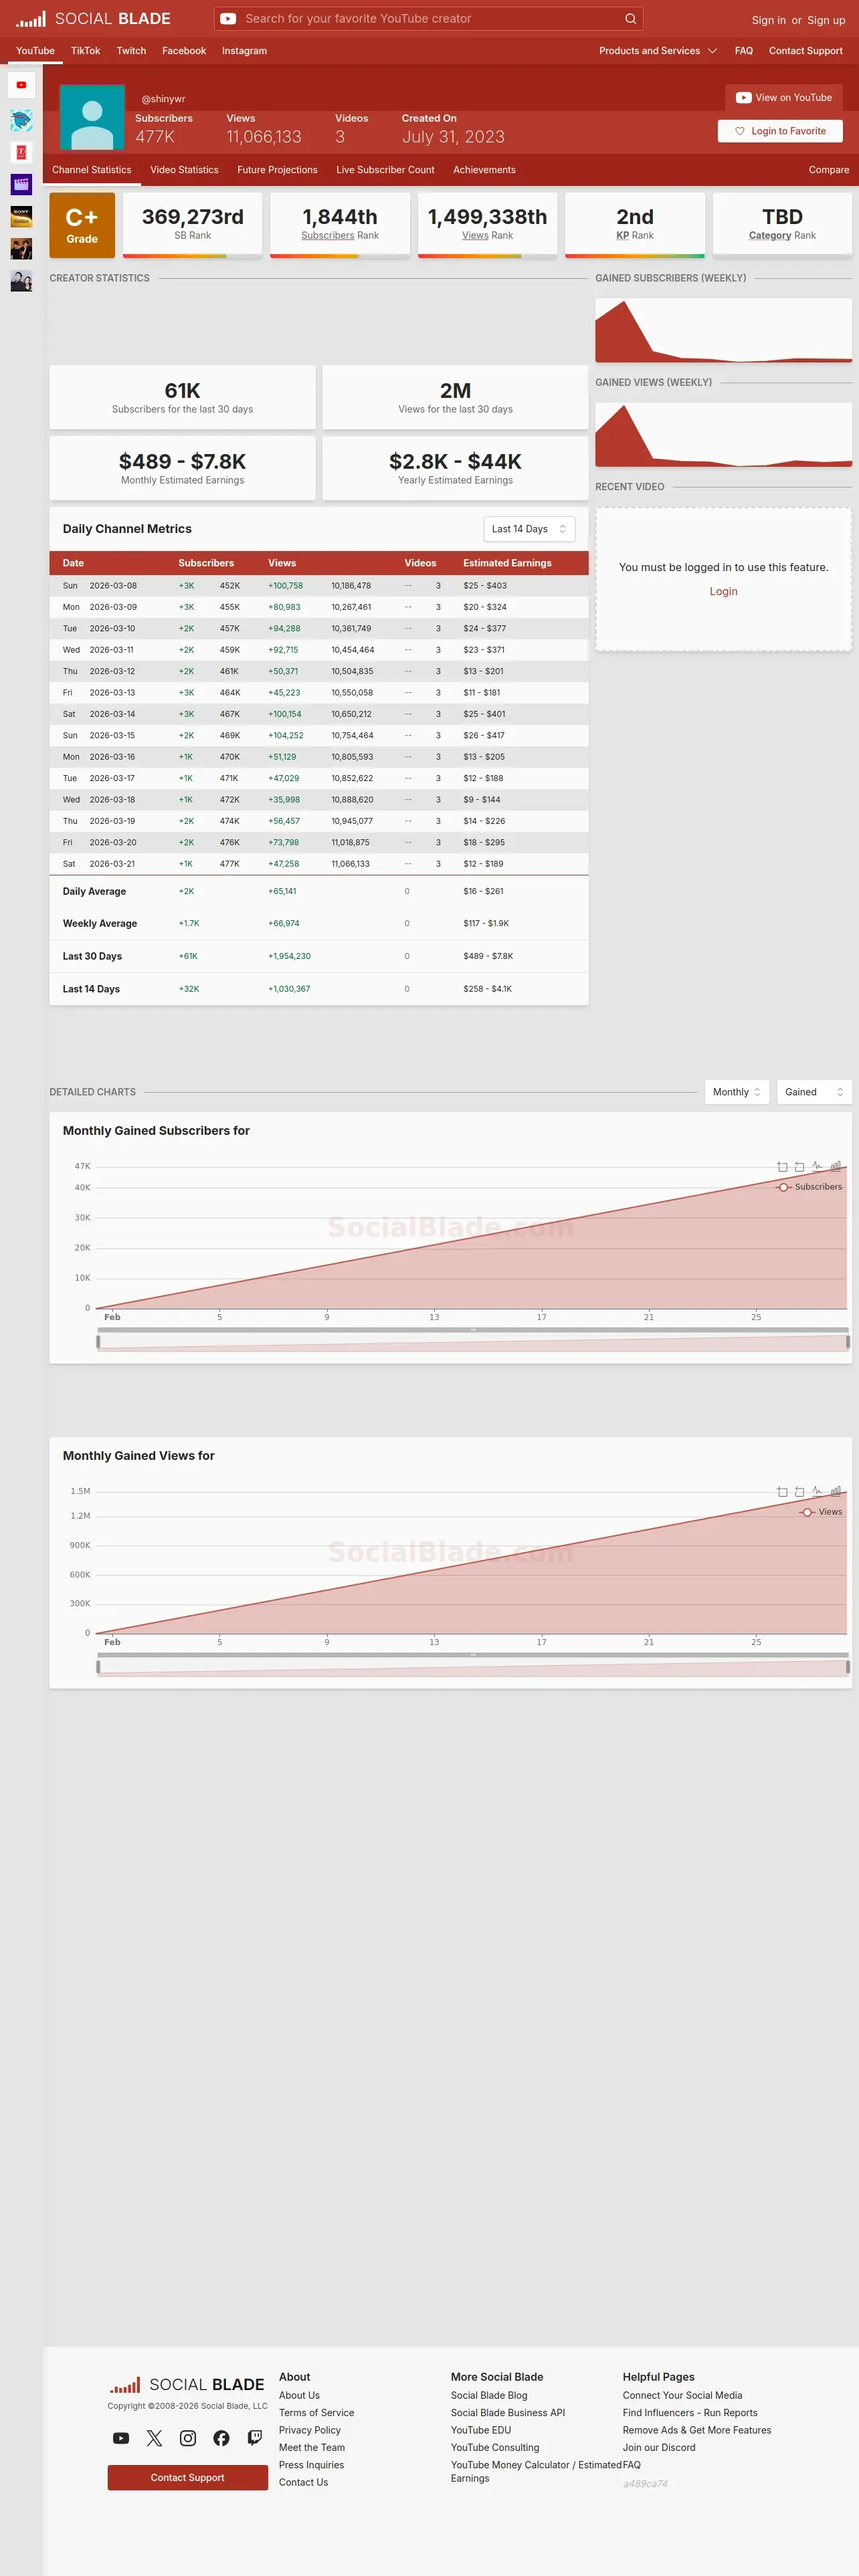This screenshot has width=859, height=2576.
Task: Click the footer Contact Support button
Action: [187, 2477]
